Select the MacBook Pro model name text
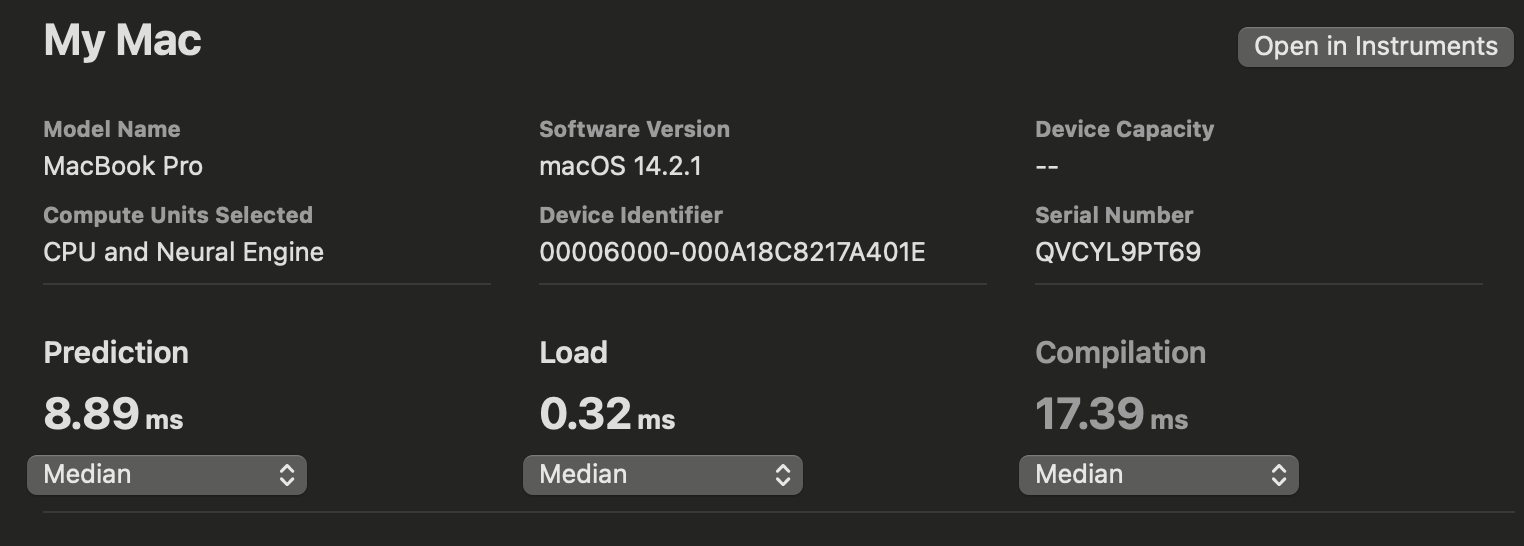 tap(123, 166)
